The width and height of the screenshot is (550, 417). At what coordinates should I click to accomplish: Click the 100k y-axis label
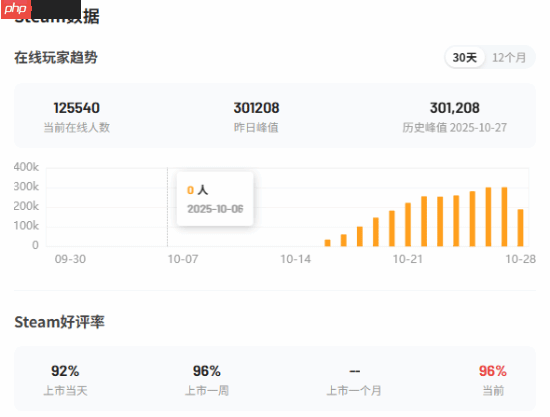(26, 226)
